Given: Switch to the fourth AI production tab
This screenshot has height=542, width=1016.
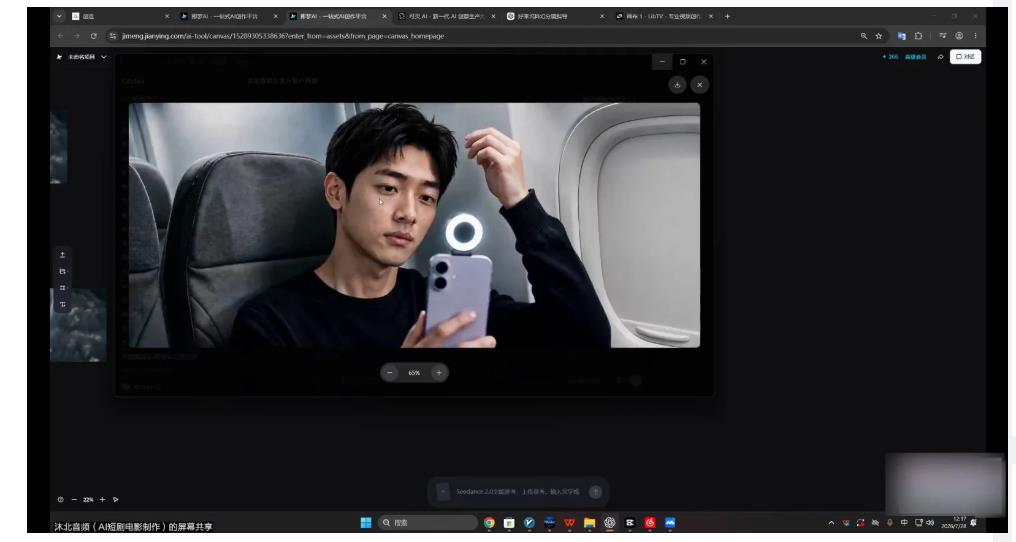Looking at the screenshot, I should coord(446,16).
